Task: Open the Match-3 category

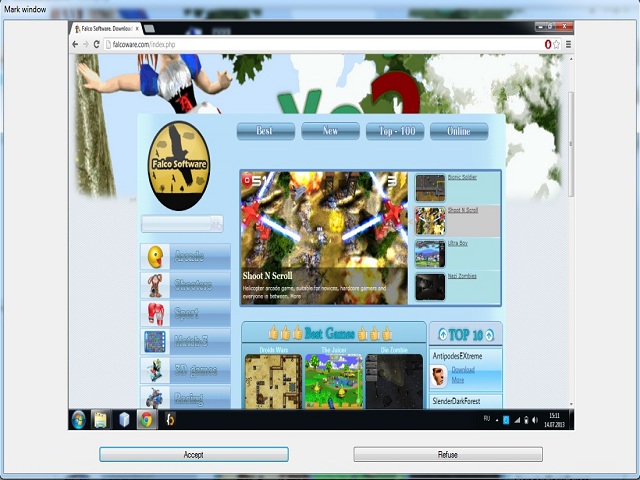Action: (186, 342)
